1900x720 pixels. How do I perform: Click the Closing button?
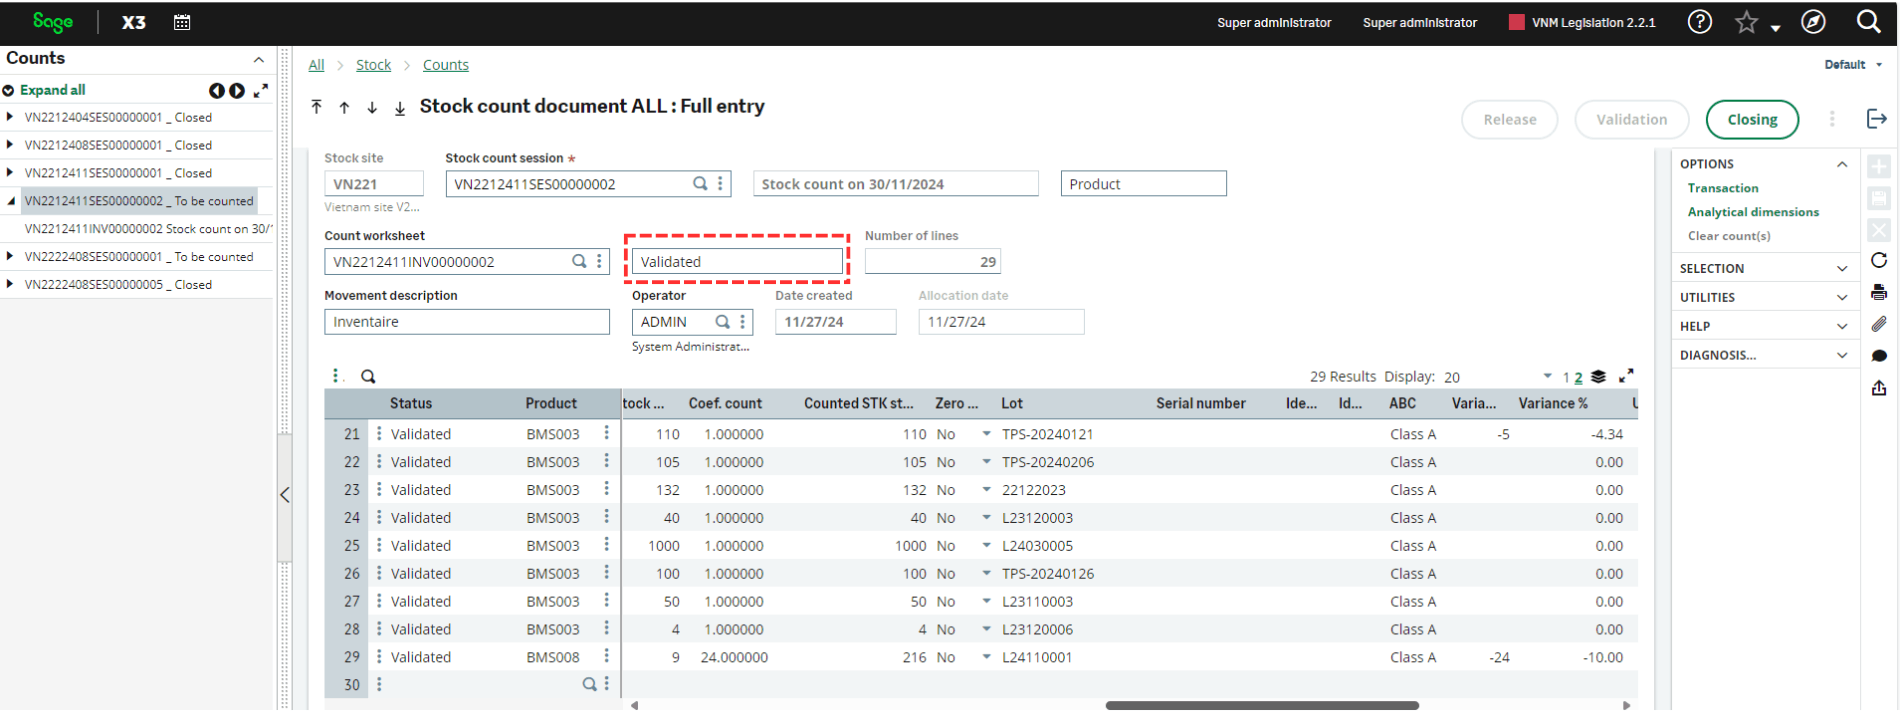click(1752, 119)
